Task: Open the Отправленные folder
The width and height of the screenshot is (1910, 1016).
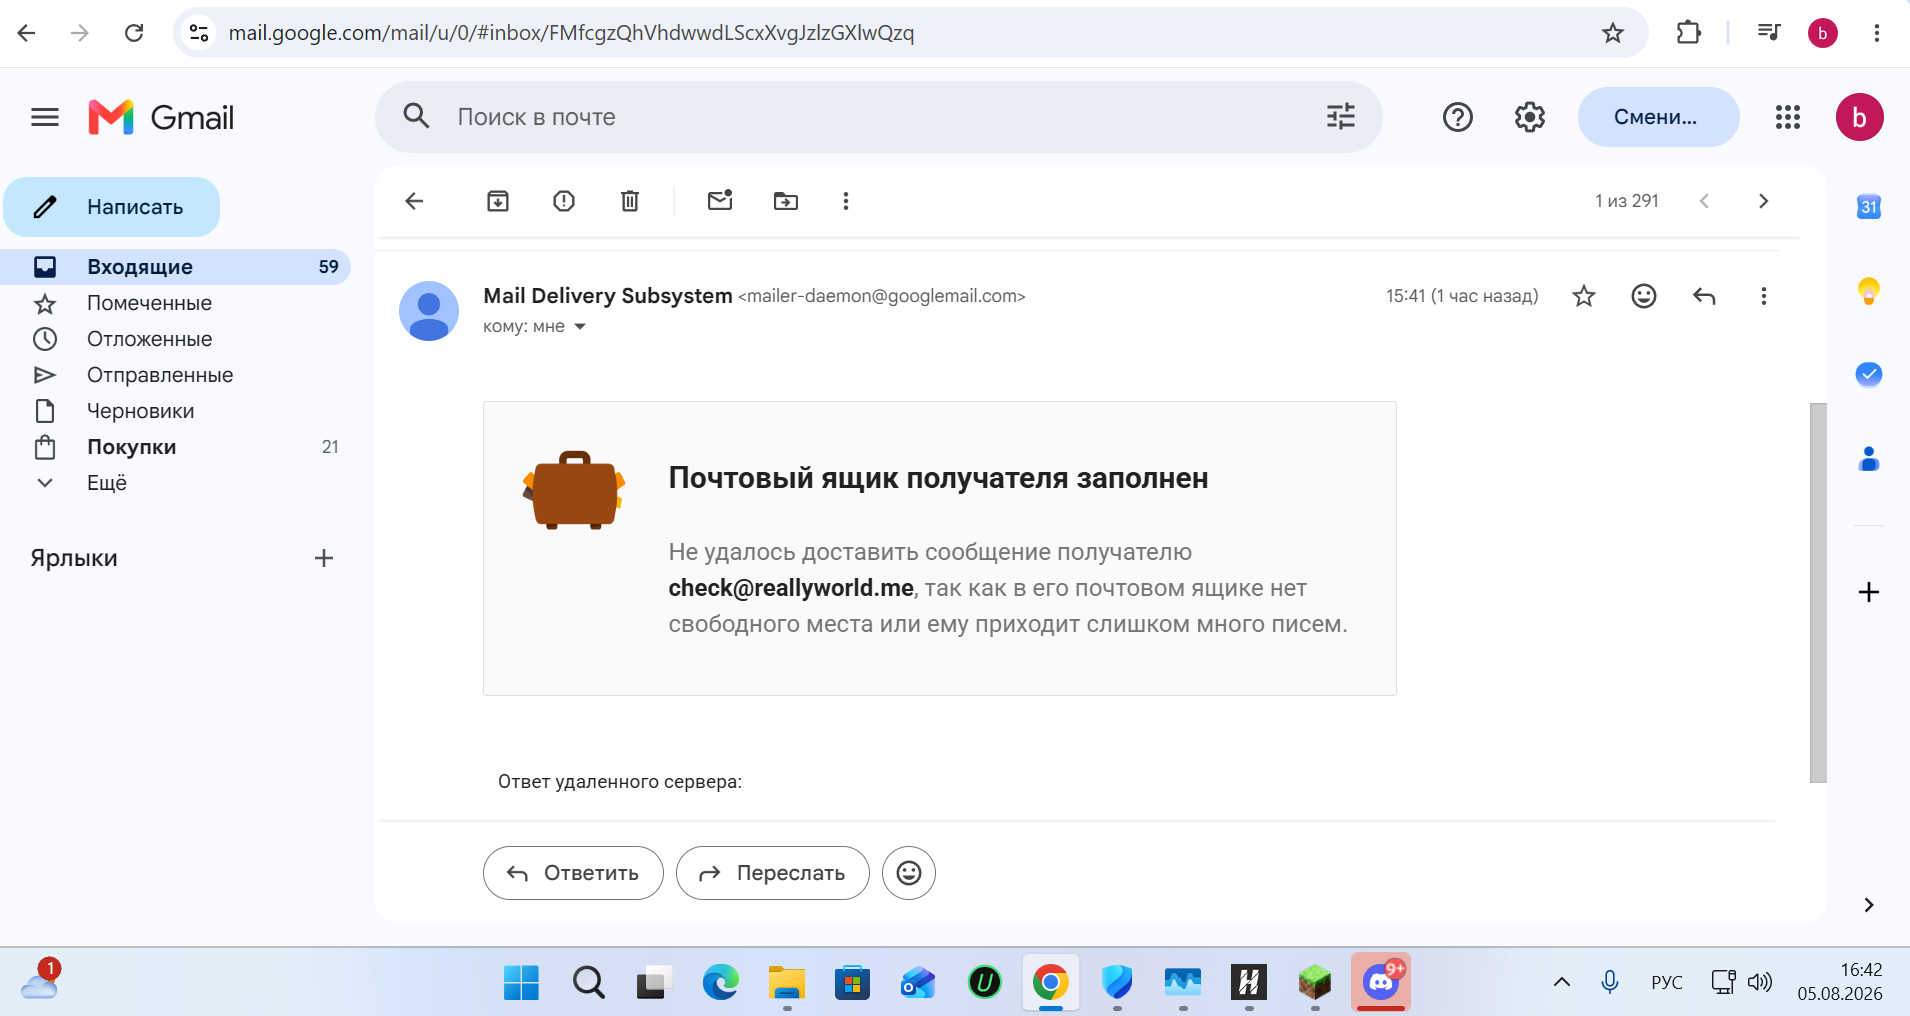Action: [176, 375]
